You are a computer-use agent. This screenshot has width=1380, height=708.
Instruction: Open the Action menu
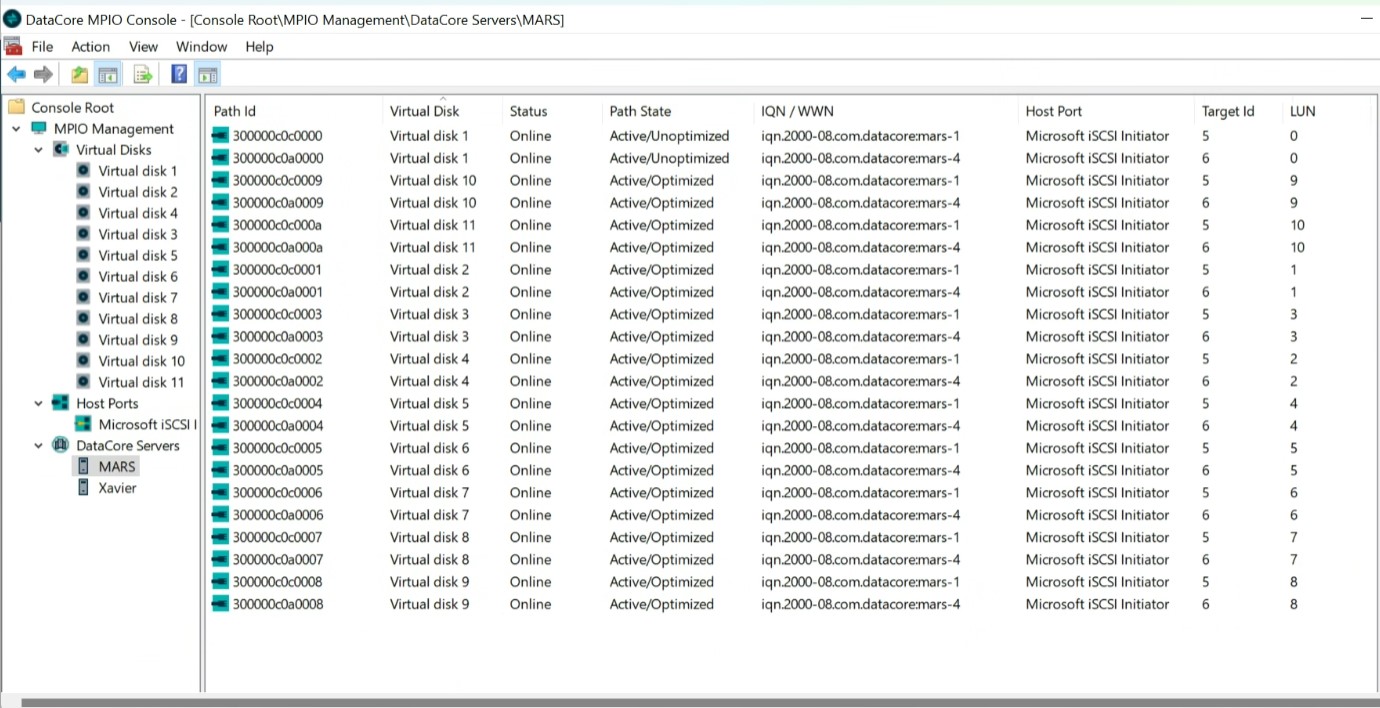pos(90,47)
